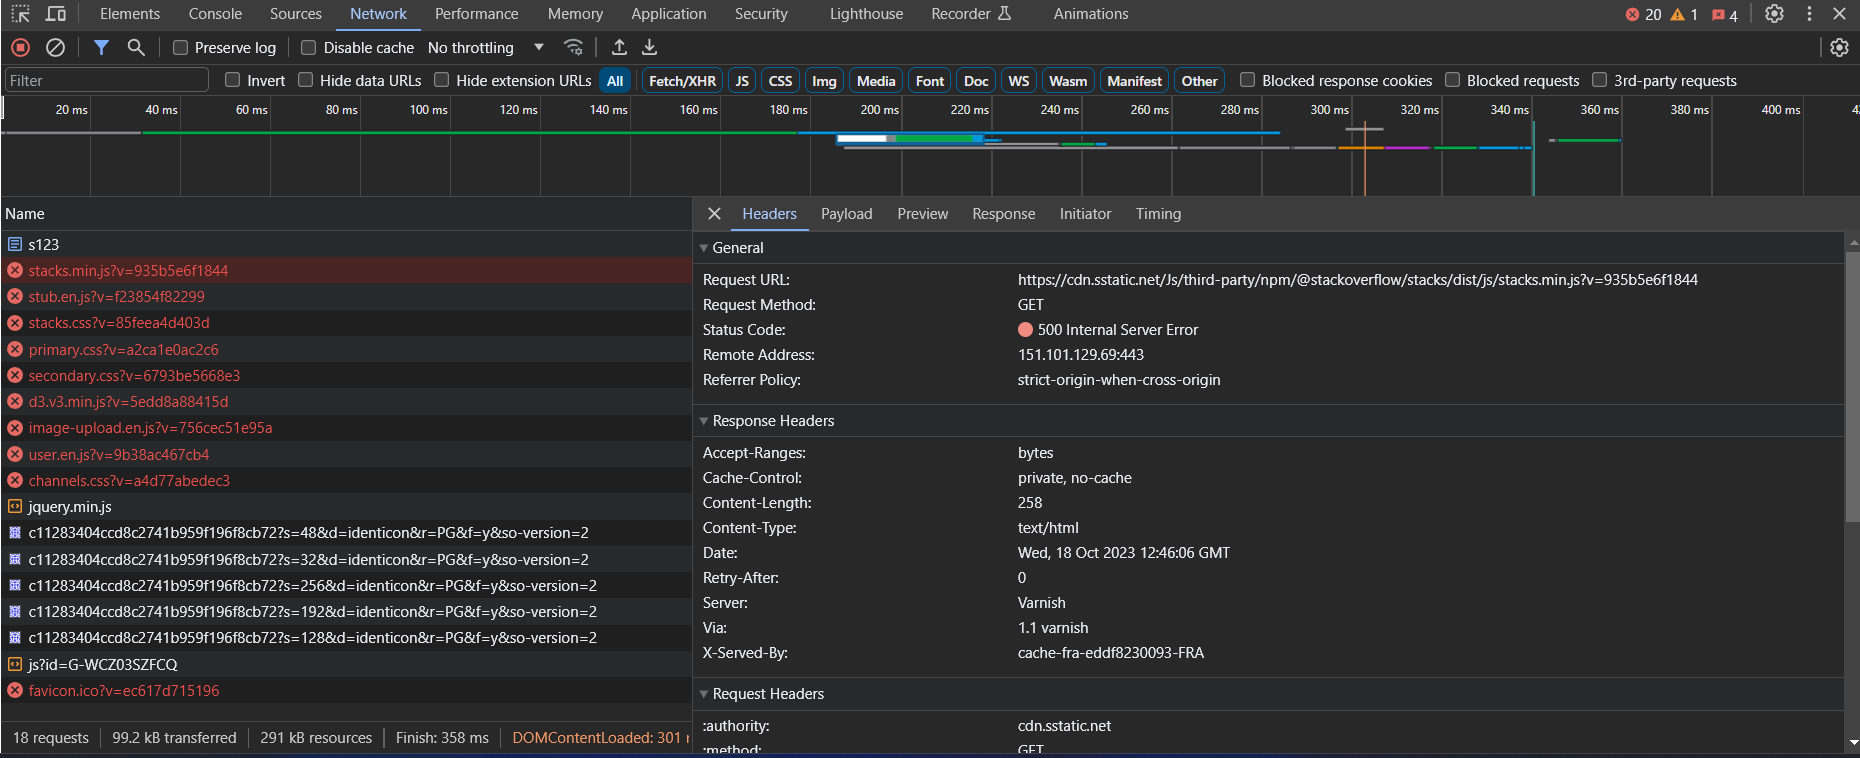The width and height of the screenshot is (1860, 758).
Task: Click script icon beside jquery.min.js
Action: 15,507
